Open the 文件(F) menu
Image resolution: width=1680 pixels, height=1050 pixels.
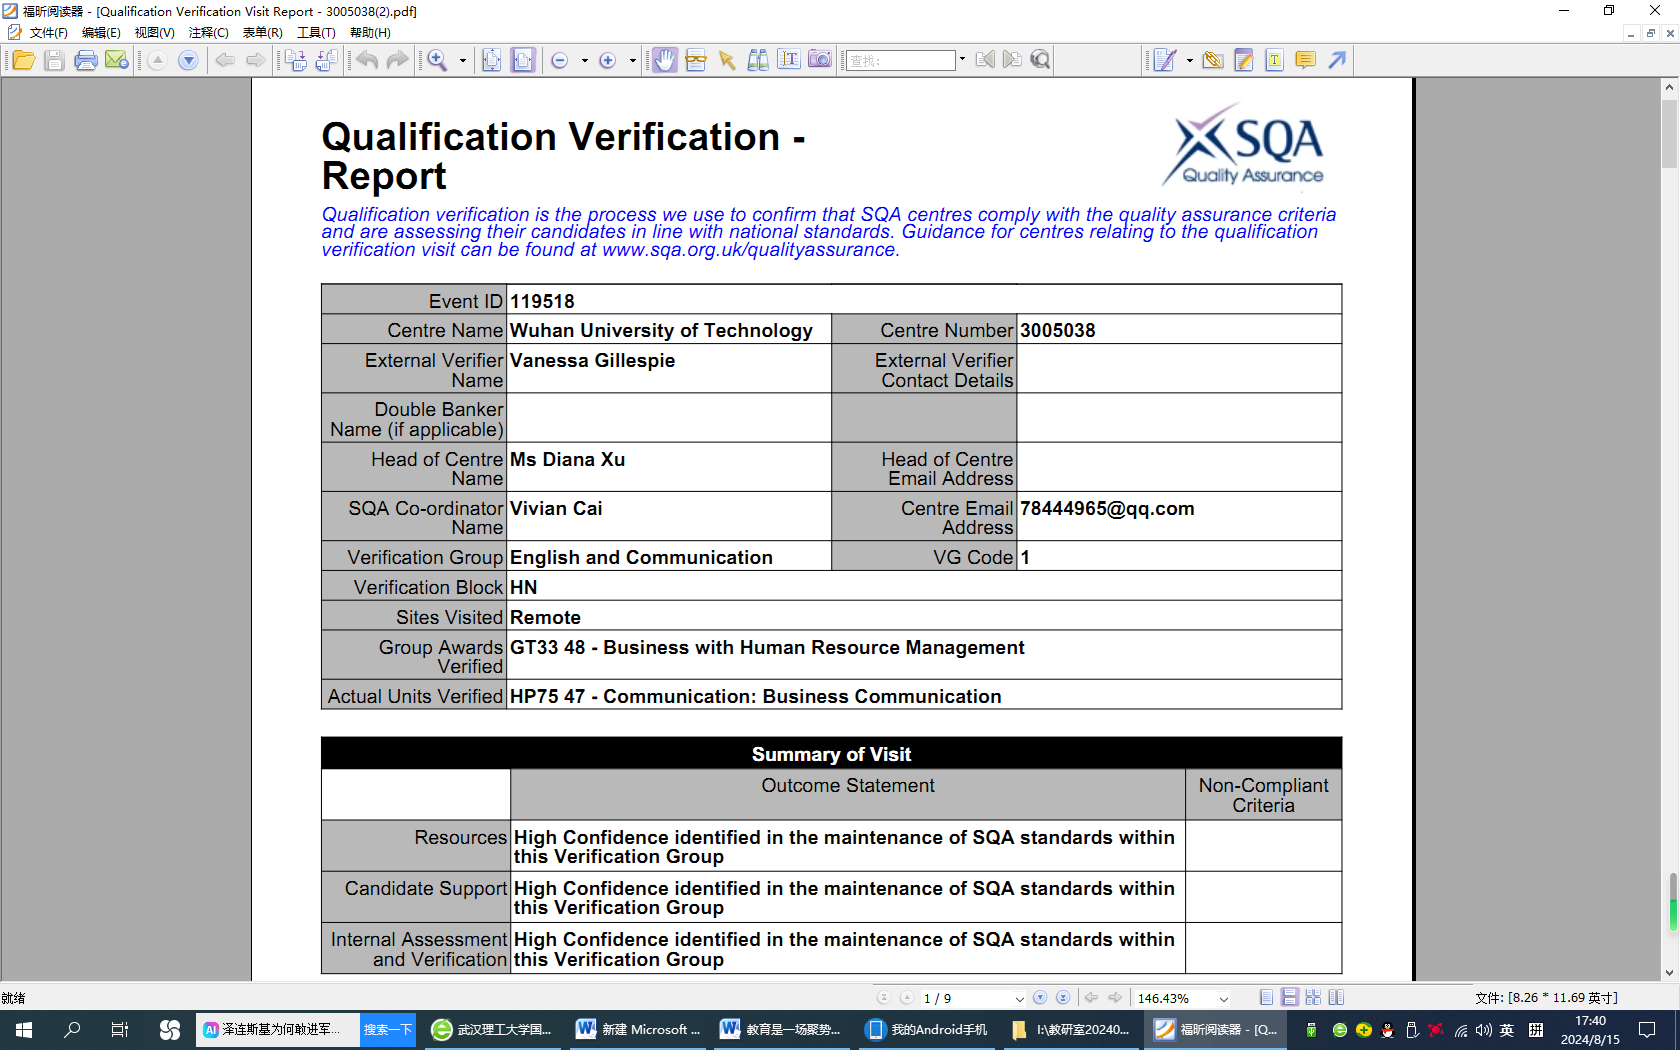click(x=48, y=33)
